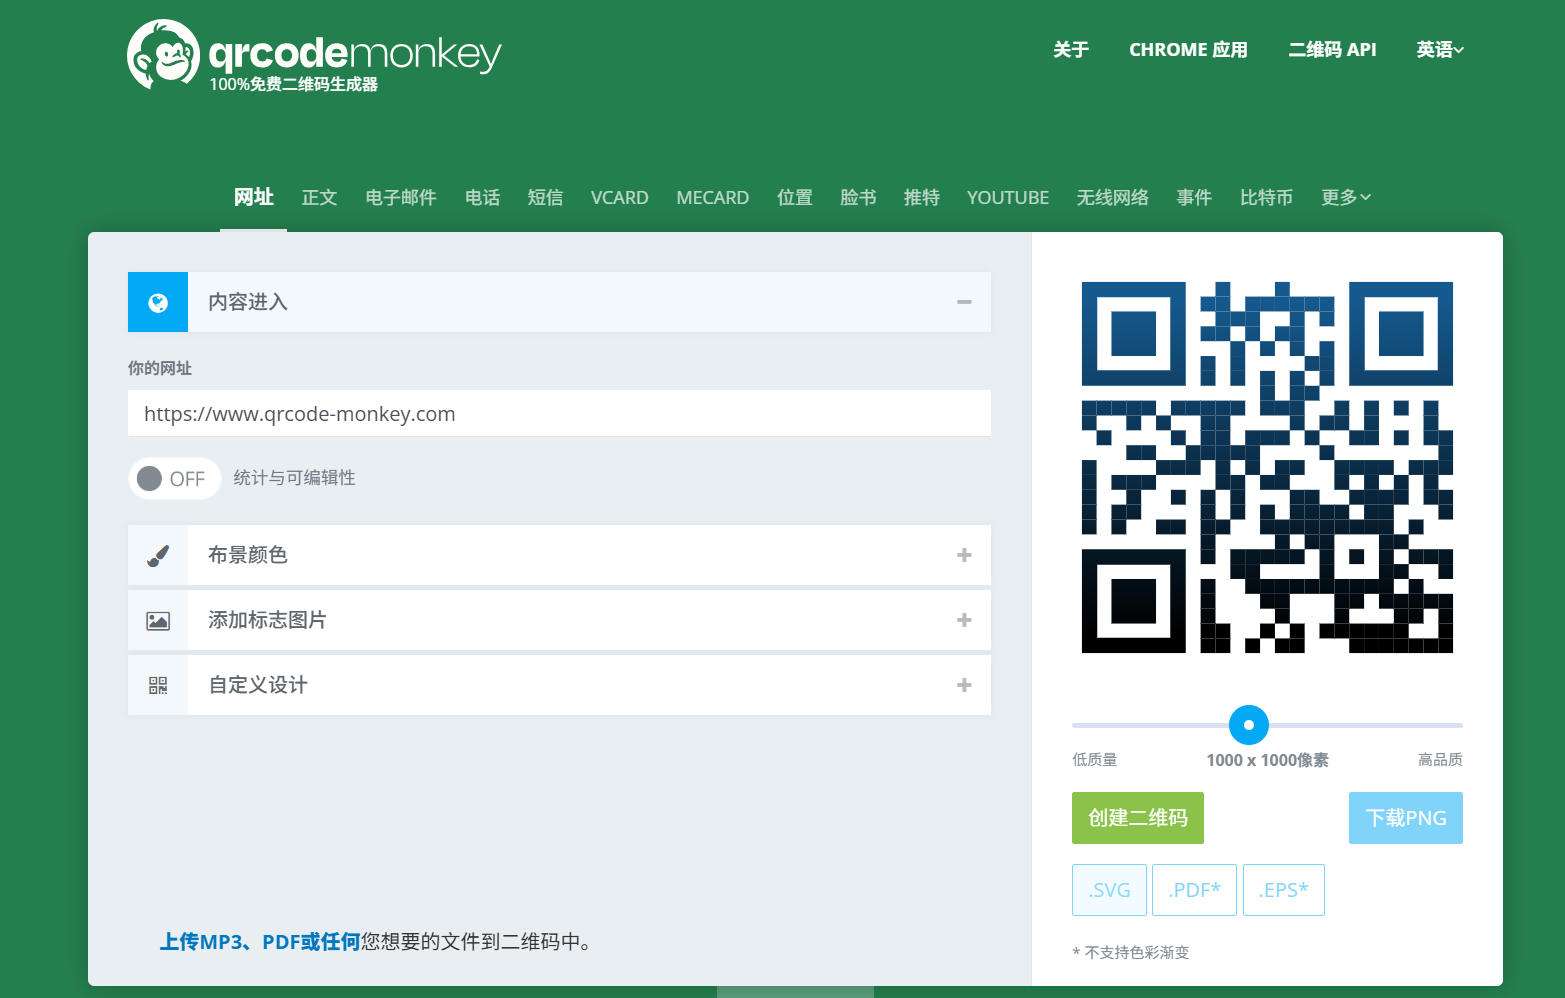
Task: Expand the 布景颜色 section
Action: [x=964, y=555]
